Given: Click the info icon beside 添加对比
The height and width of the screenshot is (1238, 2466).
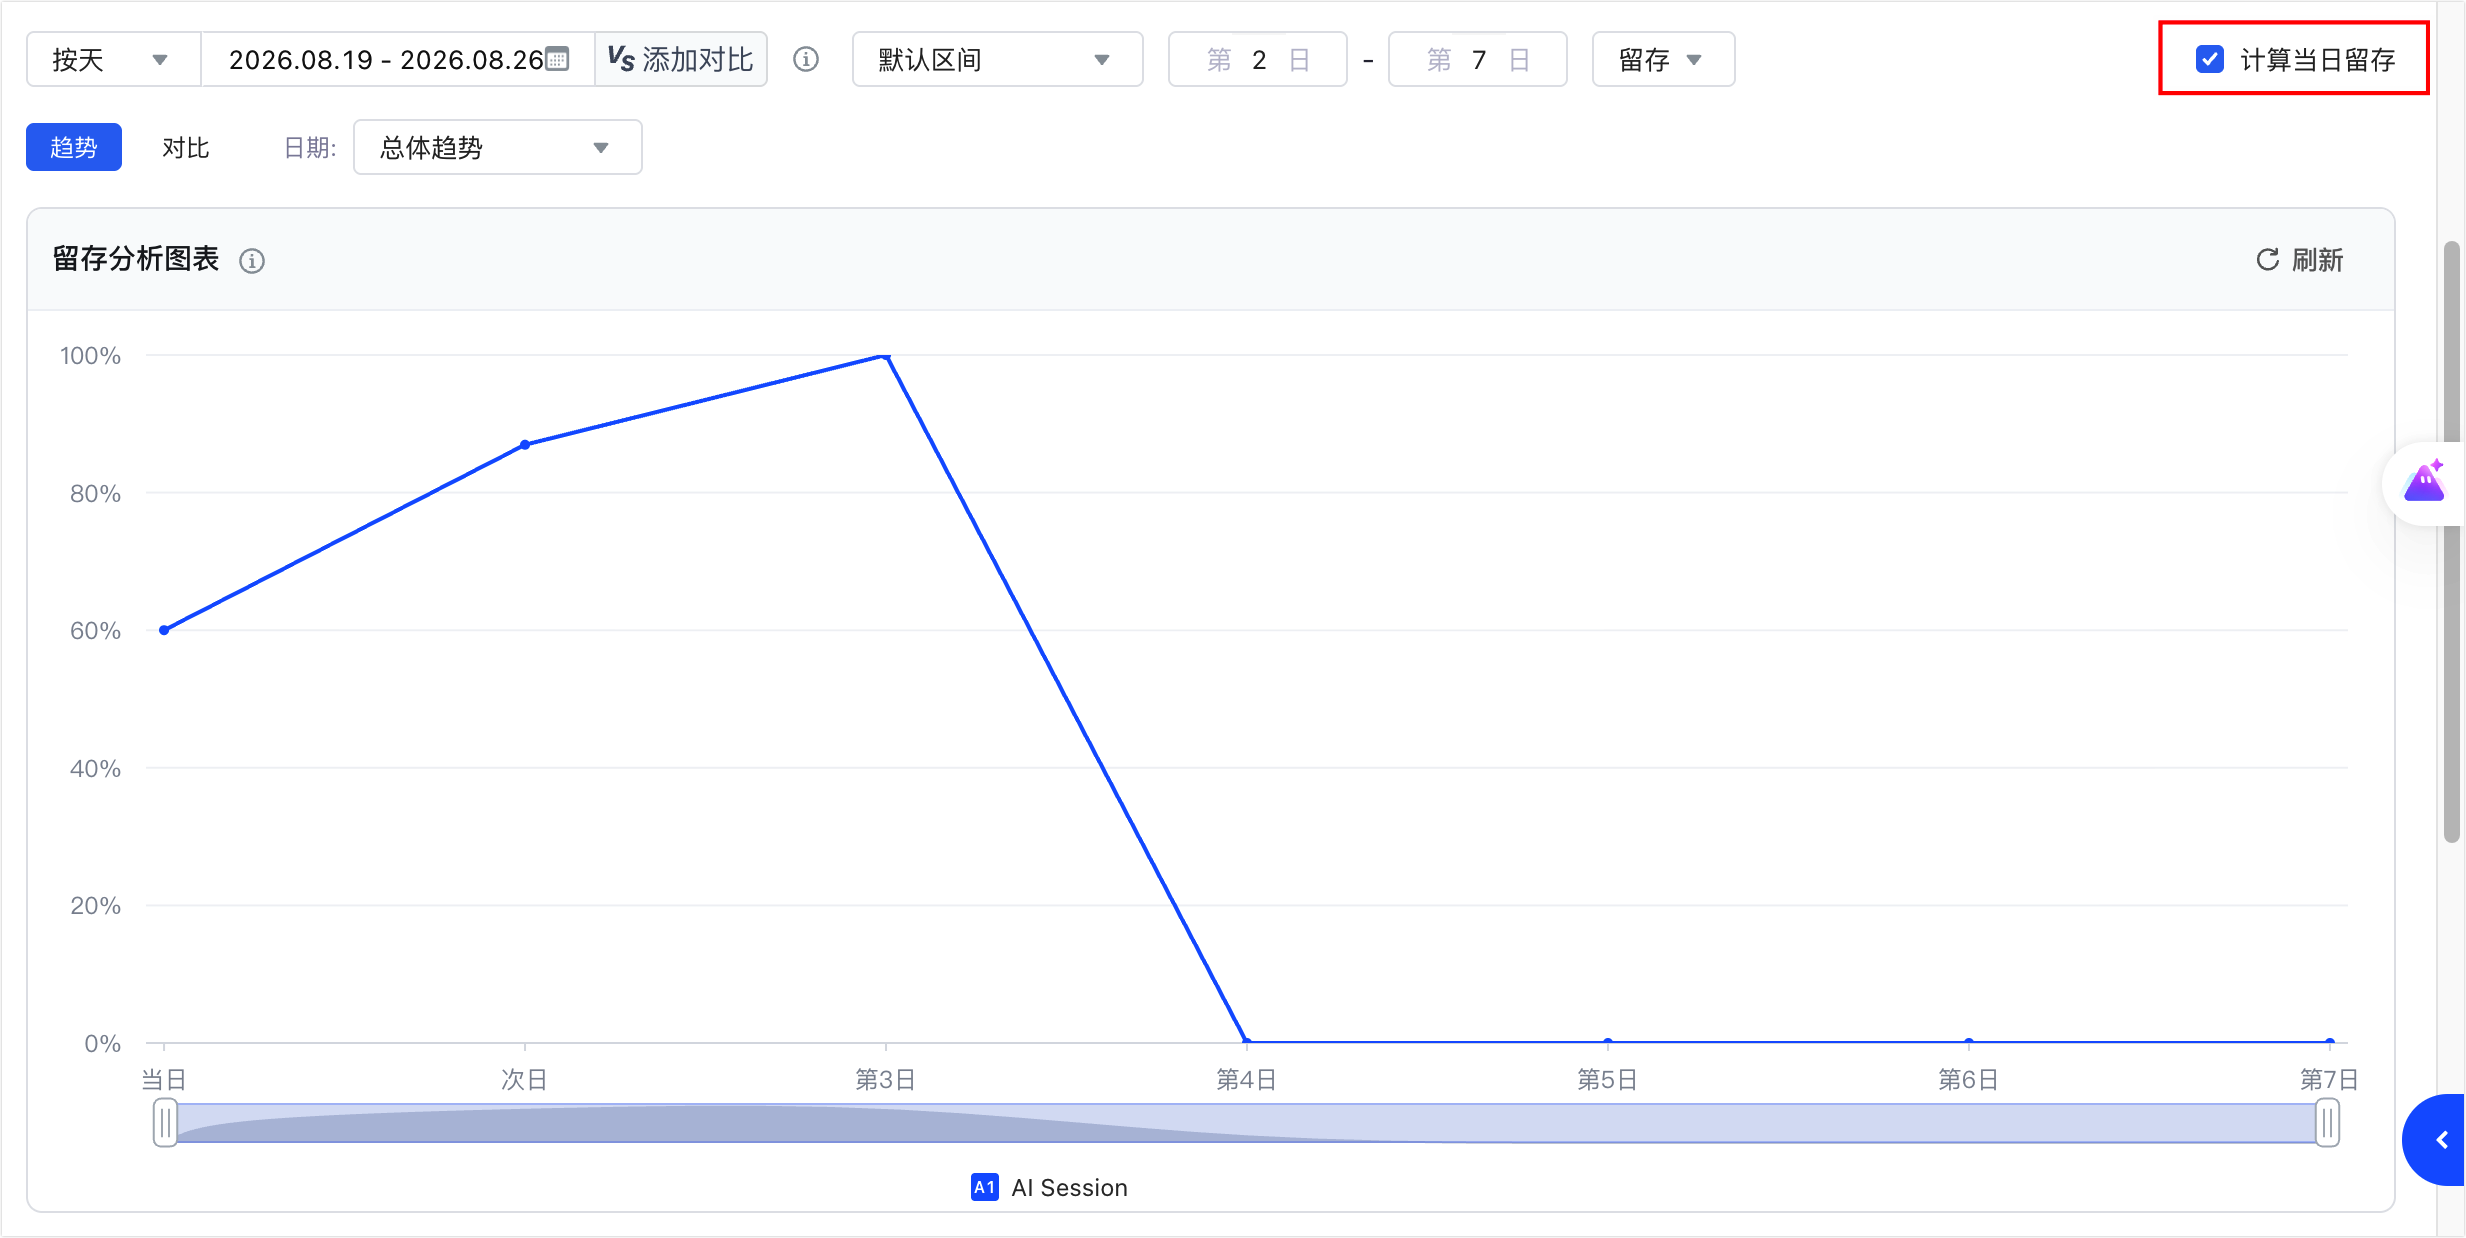Looking at the screenshot, I should (806, 60).
